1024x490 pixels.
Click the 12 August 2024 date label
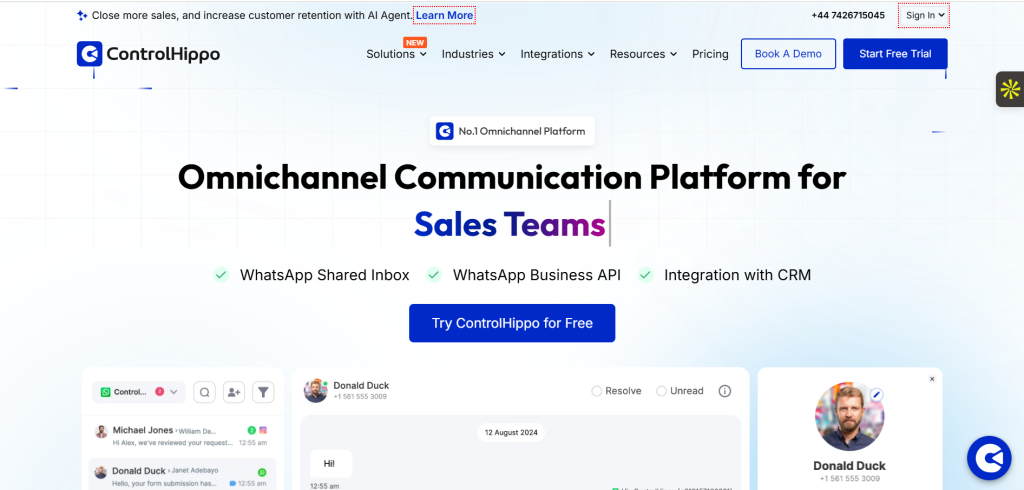(x=511, y=433)
